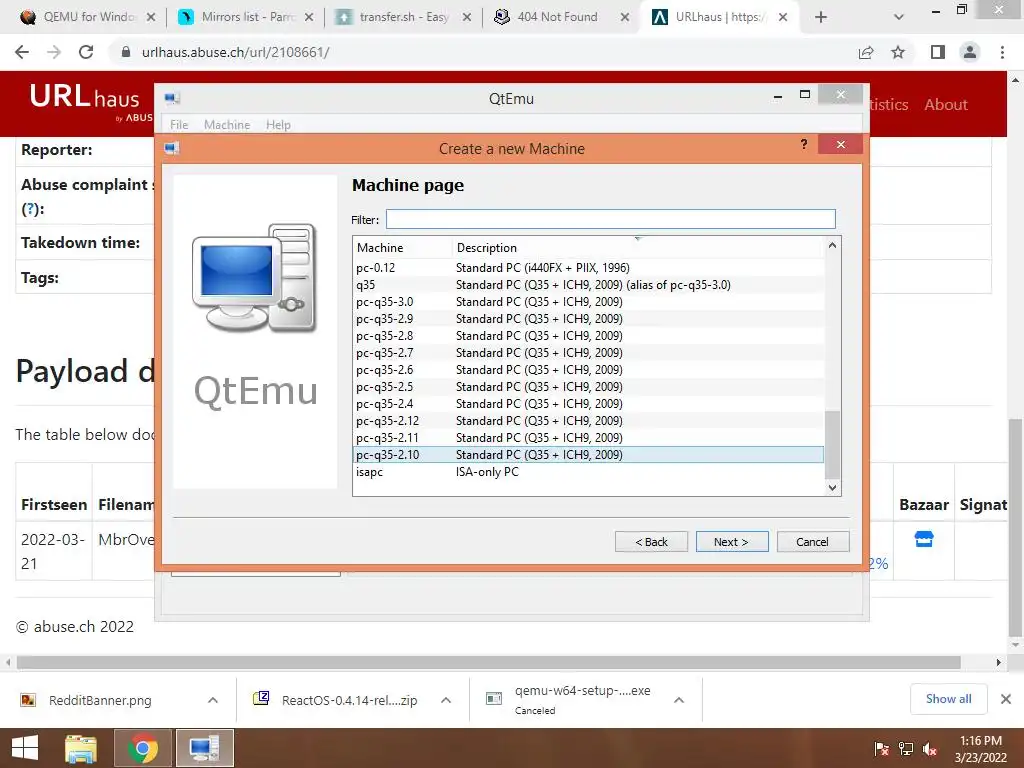
Task: Click the Chrome forward arrow
Action: pyautogui.click(x=54, y=52)
